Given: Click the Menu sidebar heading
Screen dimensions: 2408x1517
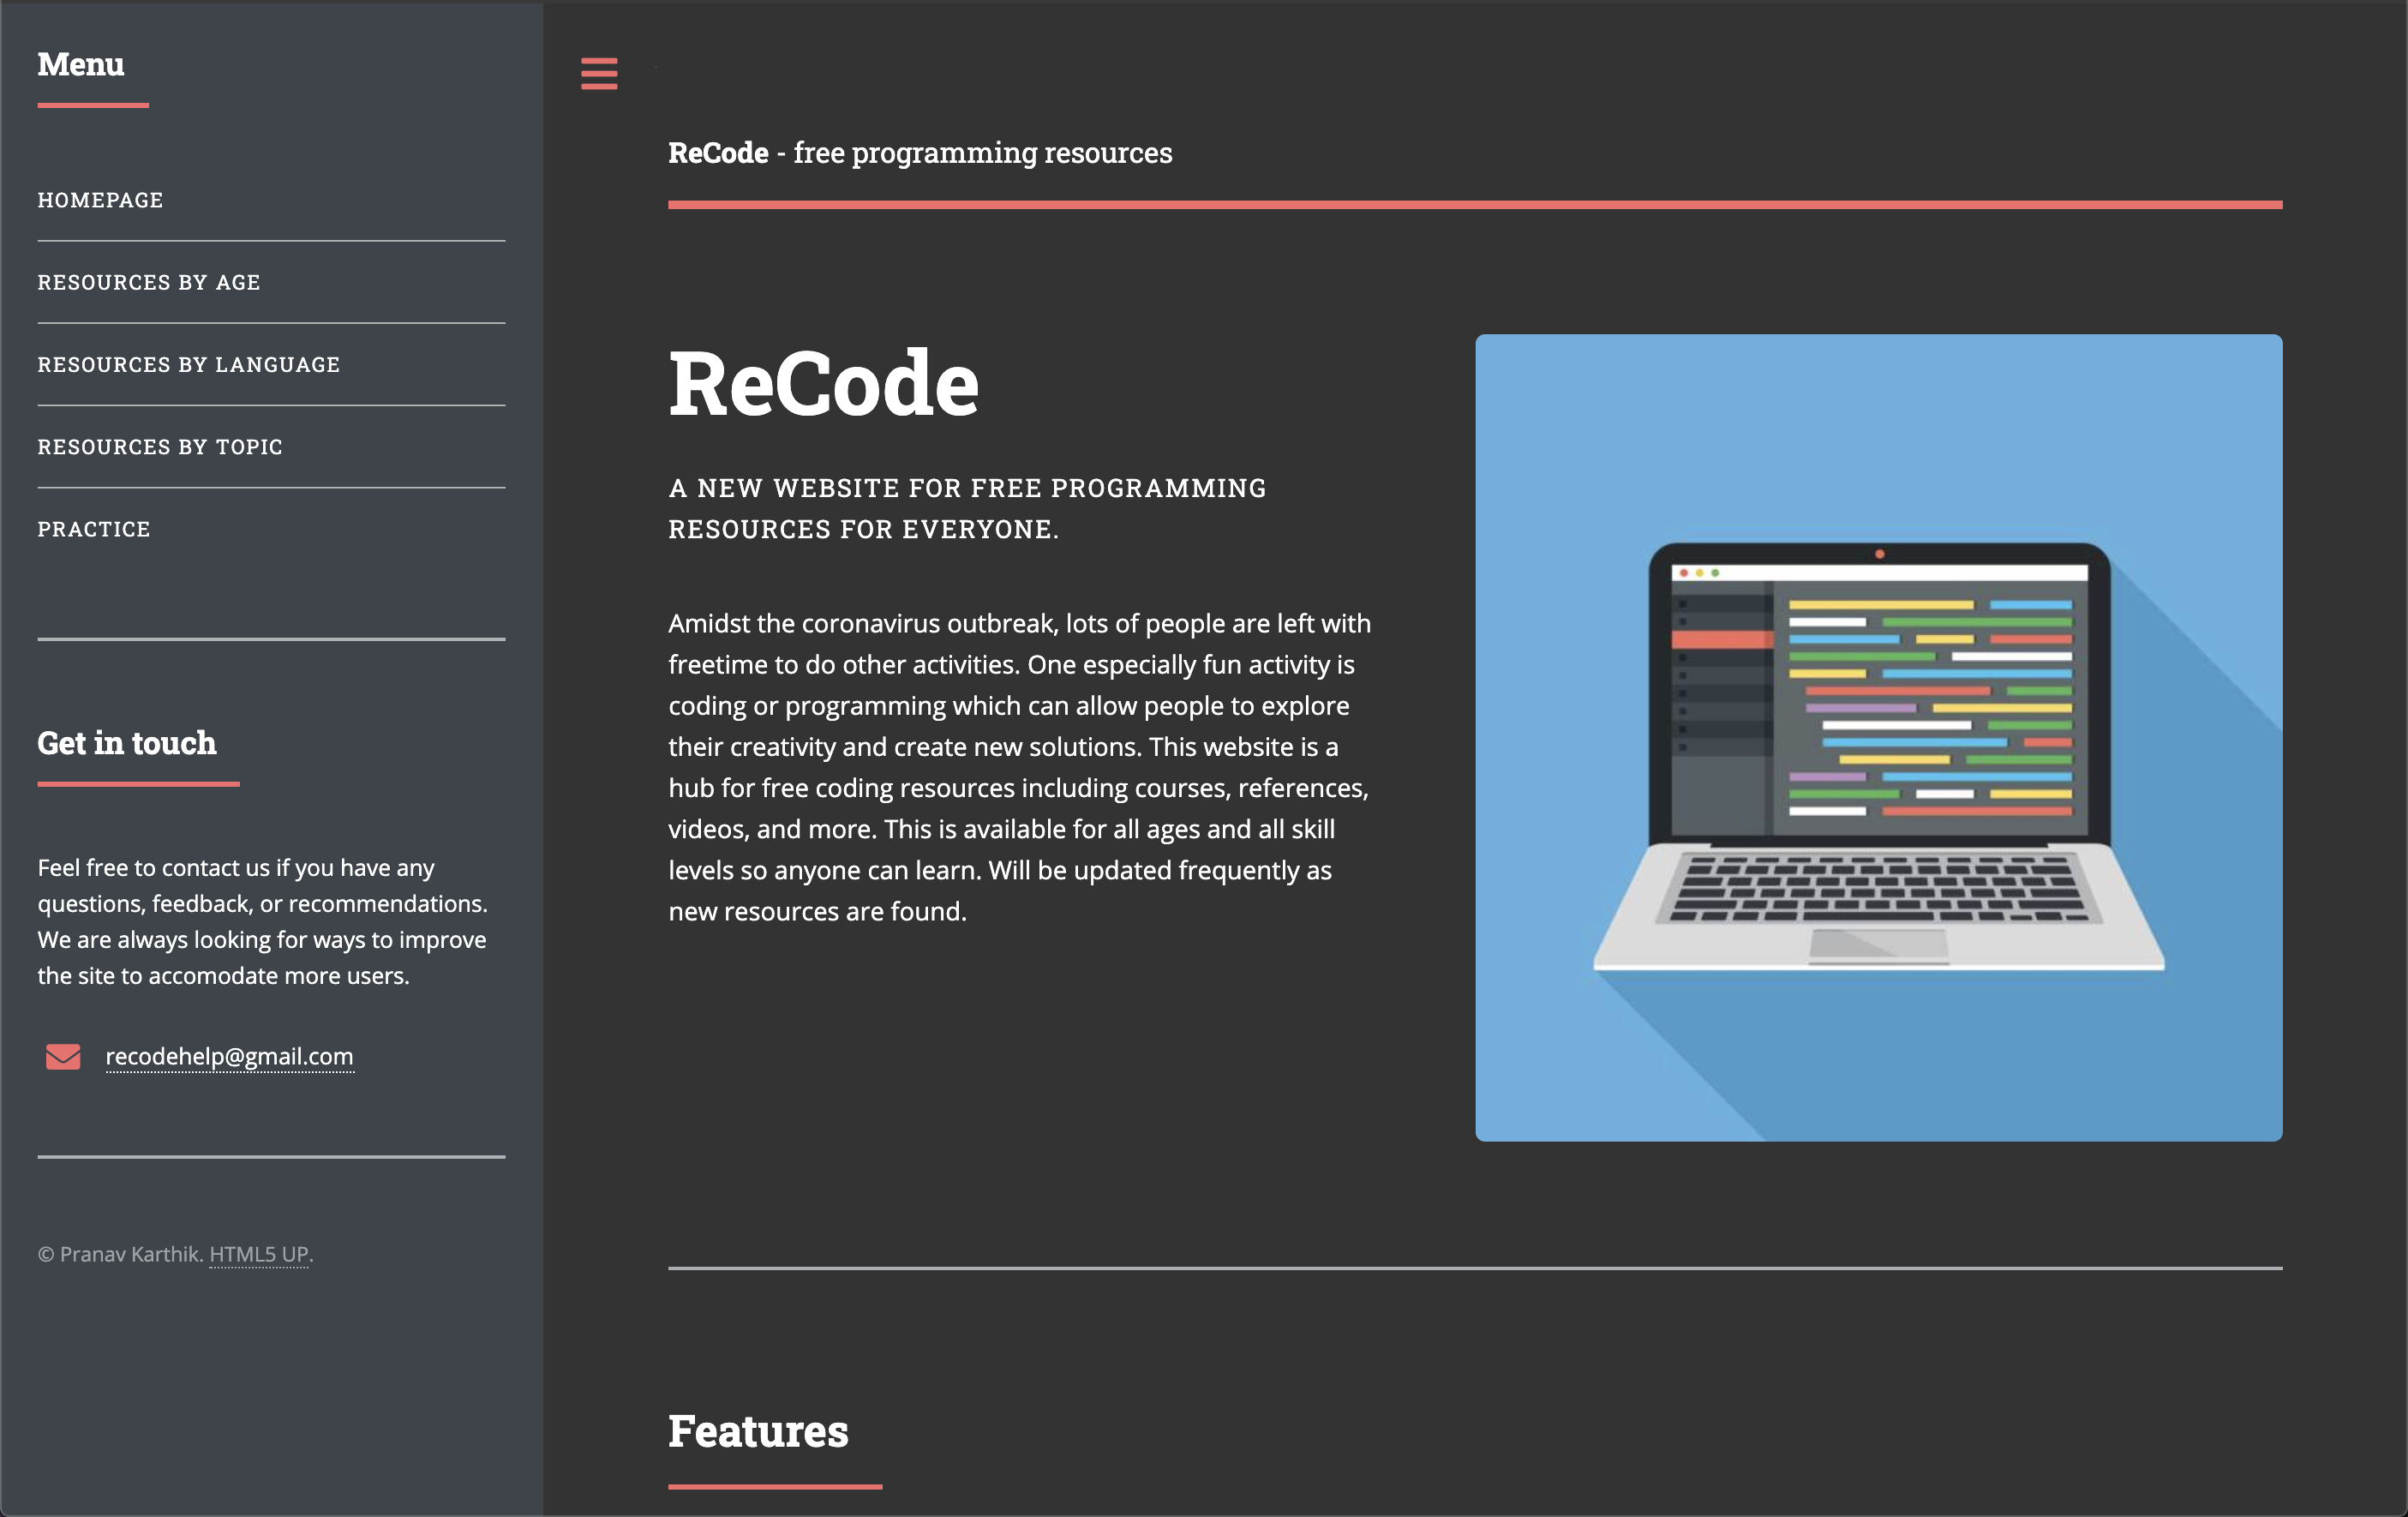Looking at the screenshot, I should (x=81, y=65).
